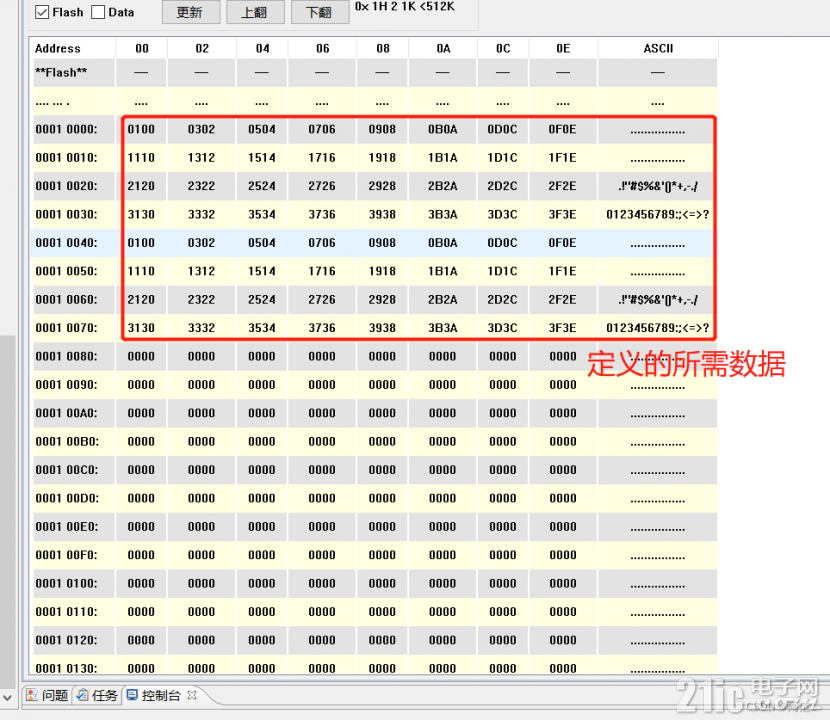830x720 pixels.
Task: Click the vertical scrollbar thumb on left
Action: 7,511
